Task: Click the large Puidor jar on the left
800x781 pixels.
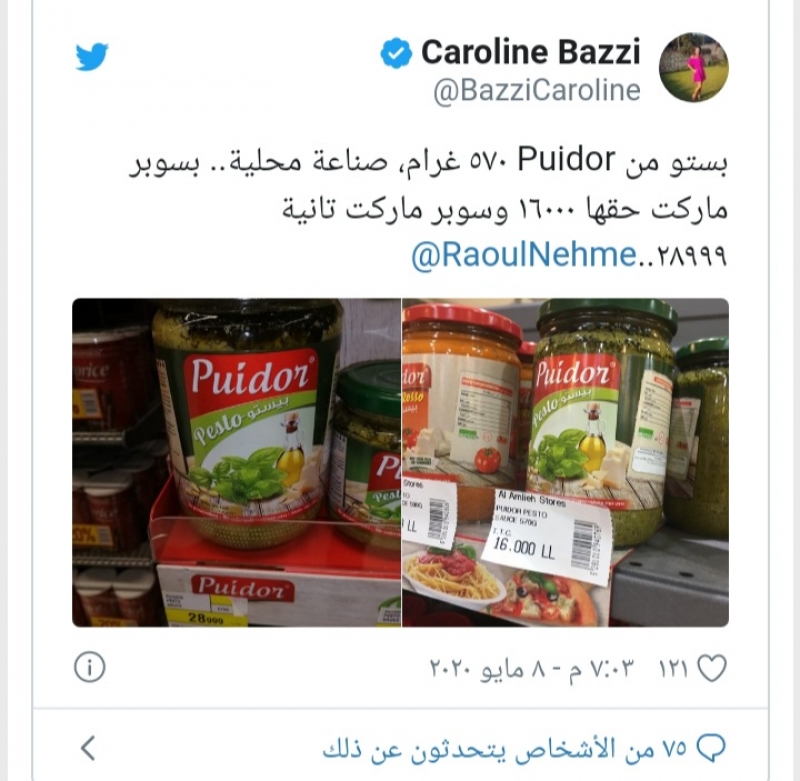Action: (246, 423)
